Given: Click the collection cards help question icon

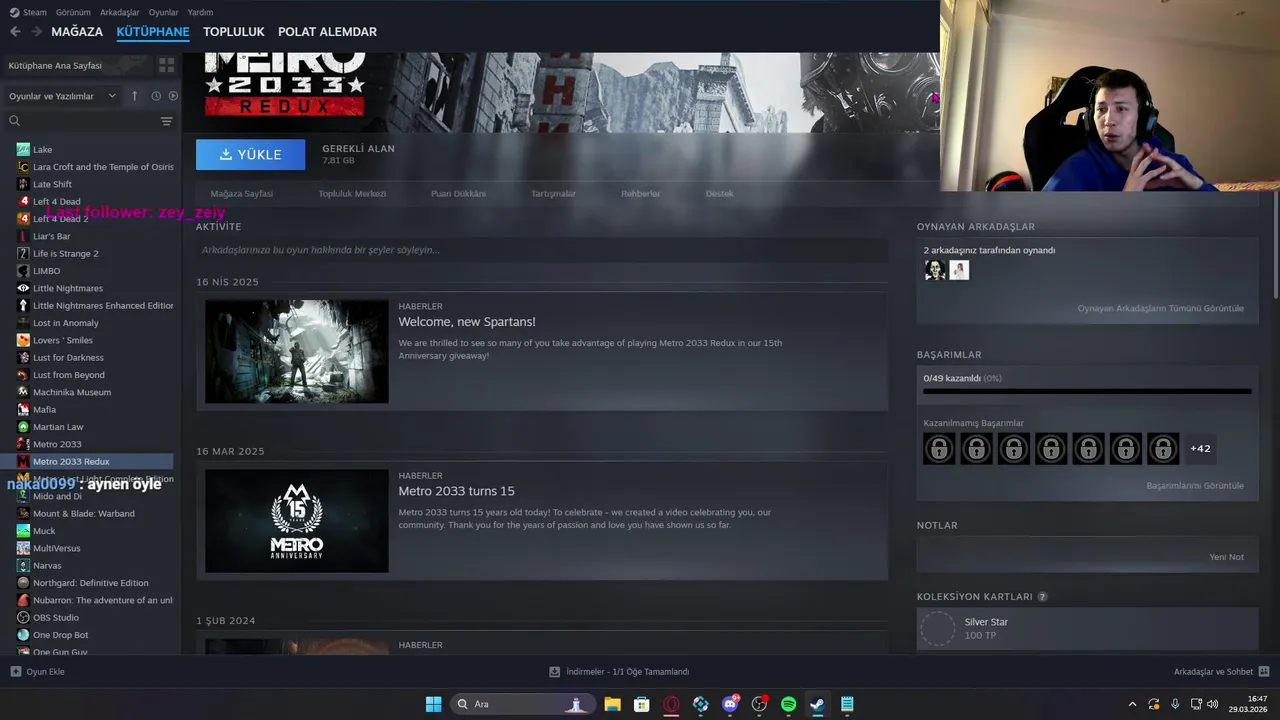Looking at the screenshot, I should pos(1042,597).
